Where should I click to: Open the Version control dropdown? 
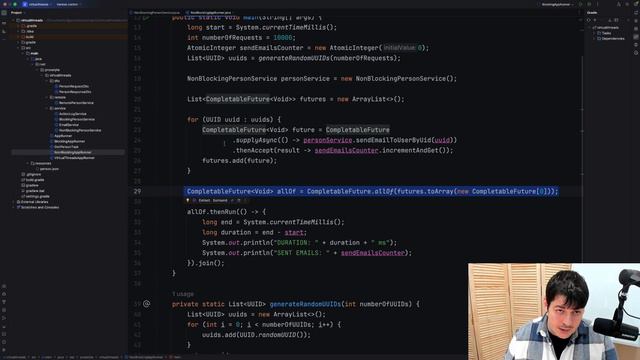69,4
